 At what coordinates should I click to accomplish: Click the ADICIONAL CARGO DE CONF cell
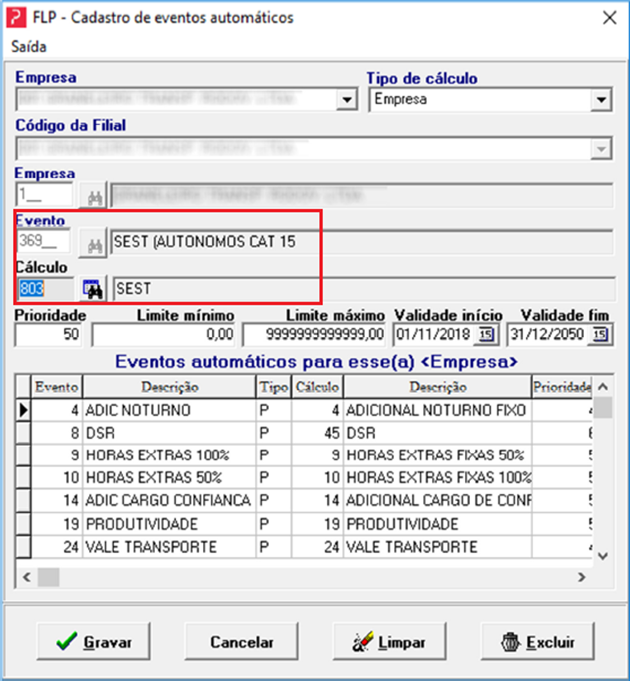pyautogui.click(x=438, y=500)
